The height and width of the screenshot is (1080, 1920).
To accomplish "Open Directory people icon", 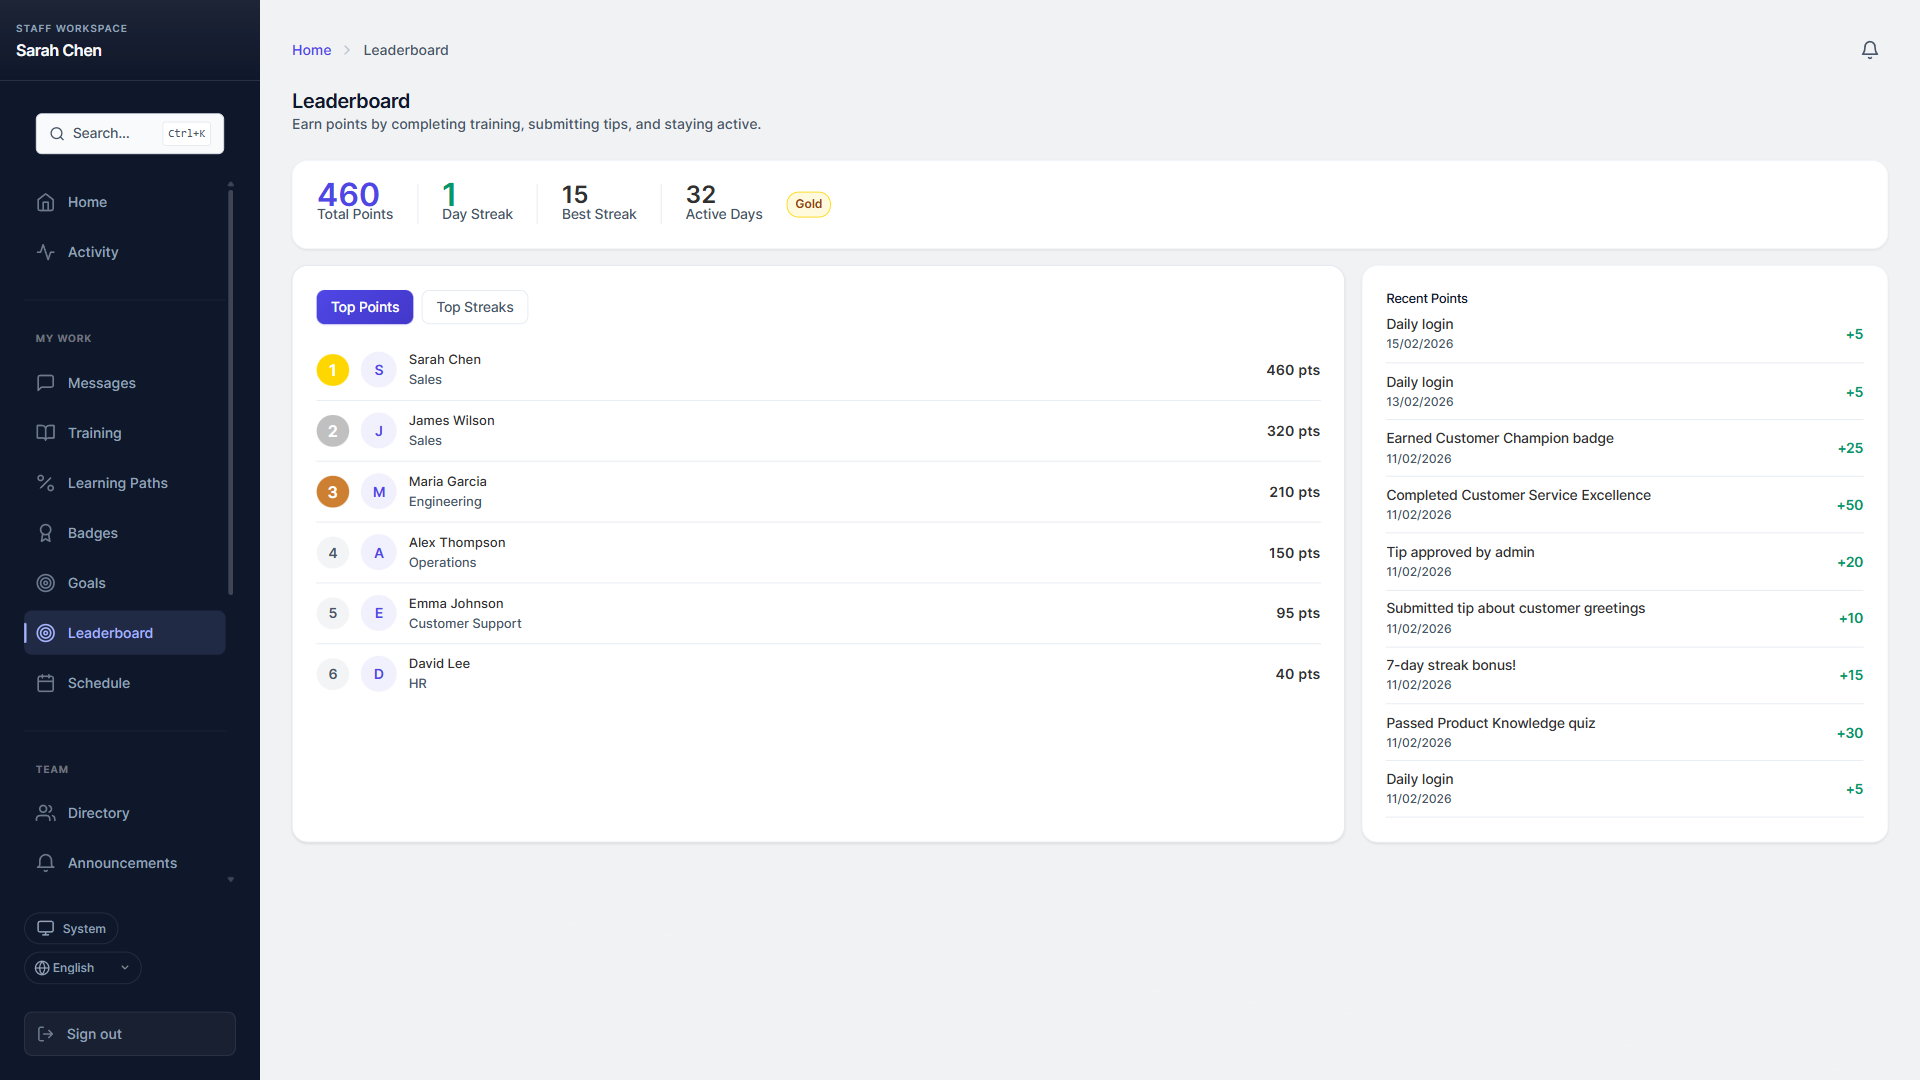I will click(x=46, y=813).
